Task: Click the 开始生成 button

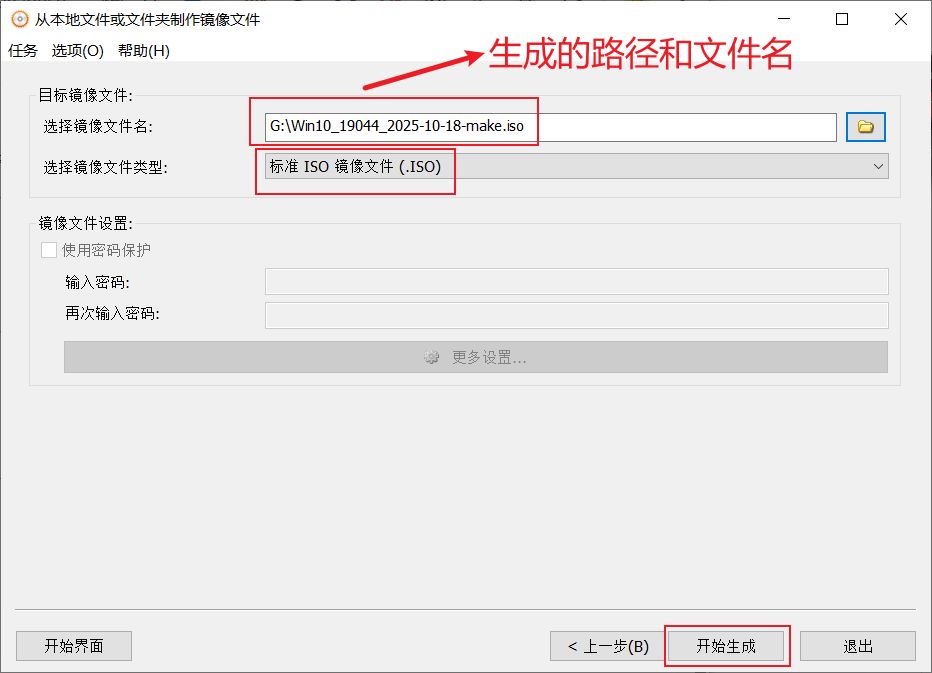Action: click(726, 646)
